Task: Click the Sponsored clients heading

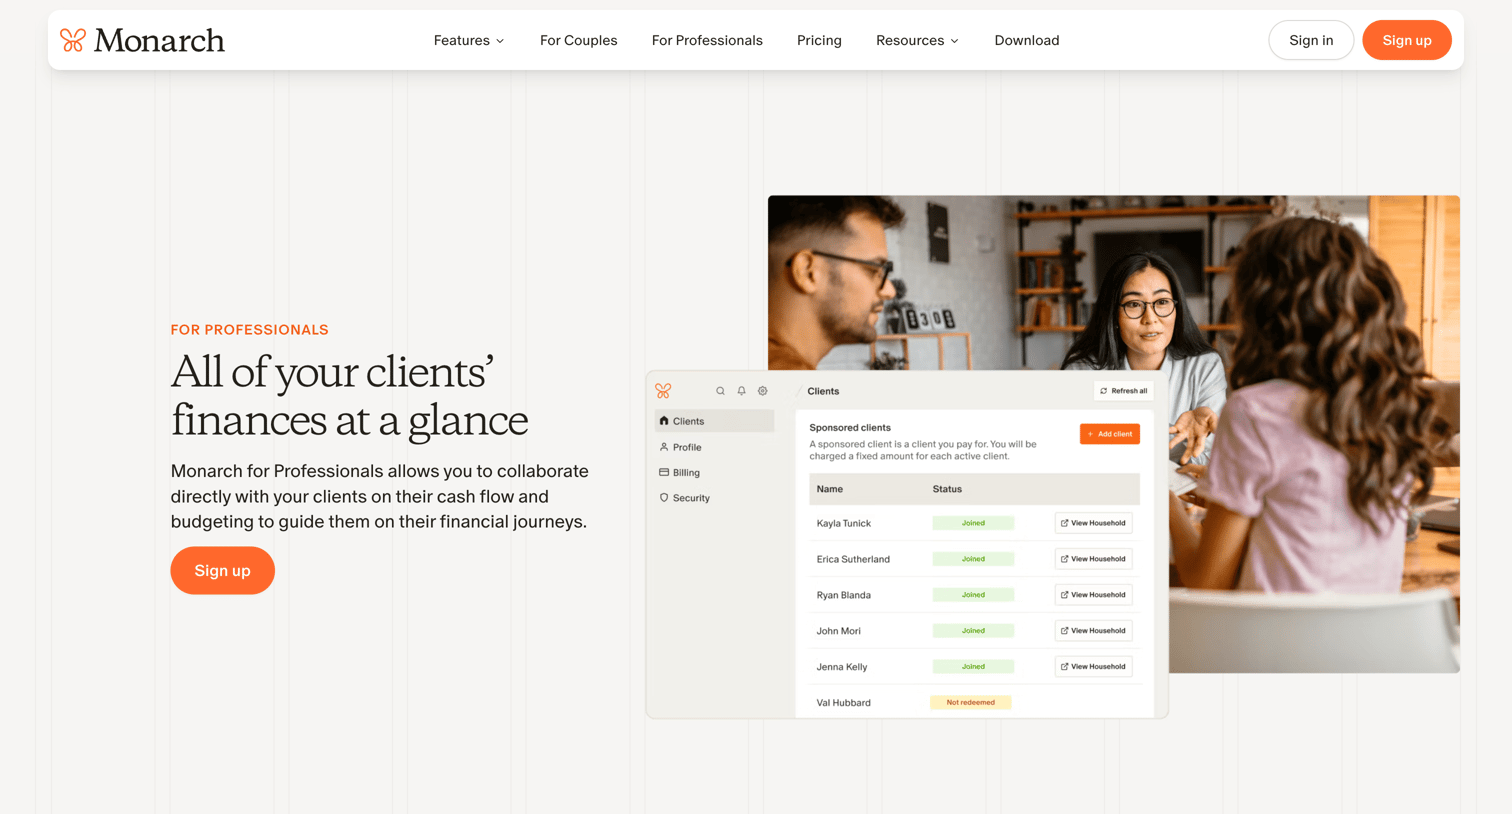Action: (850, 427)
